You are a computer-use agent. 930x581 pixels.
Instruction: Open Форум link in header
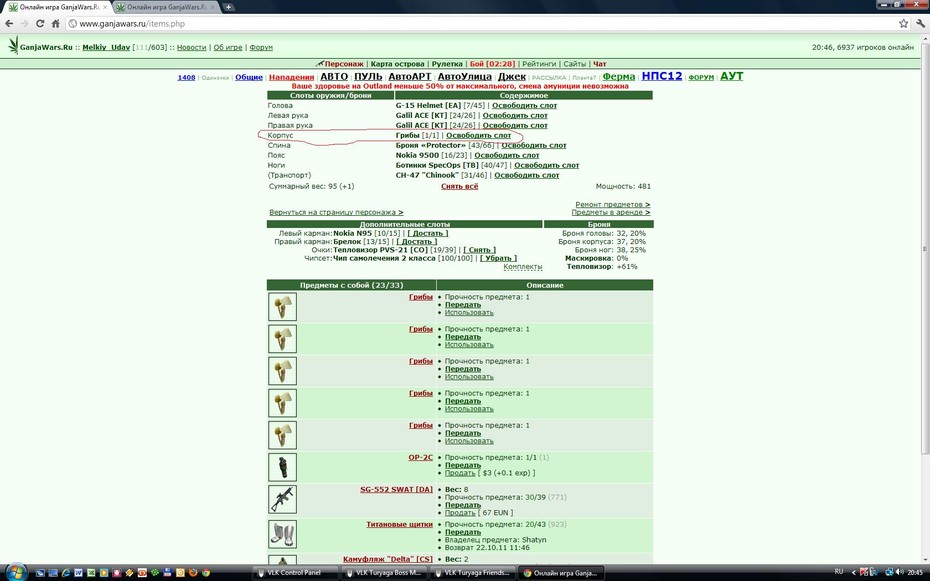[x=261, y=47]
